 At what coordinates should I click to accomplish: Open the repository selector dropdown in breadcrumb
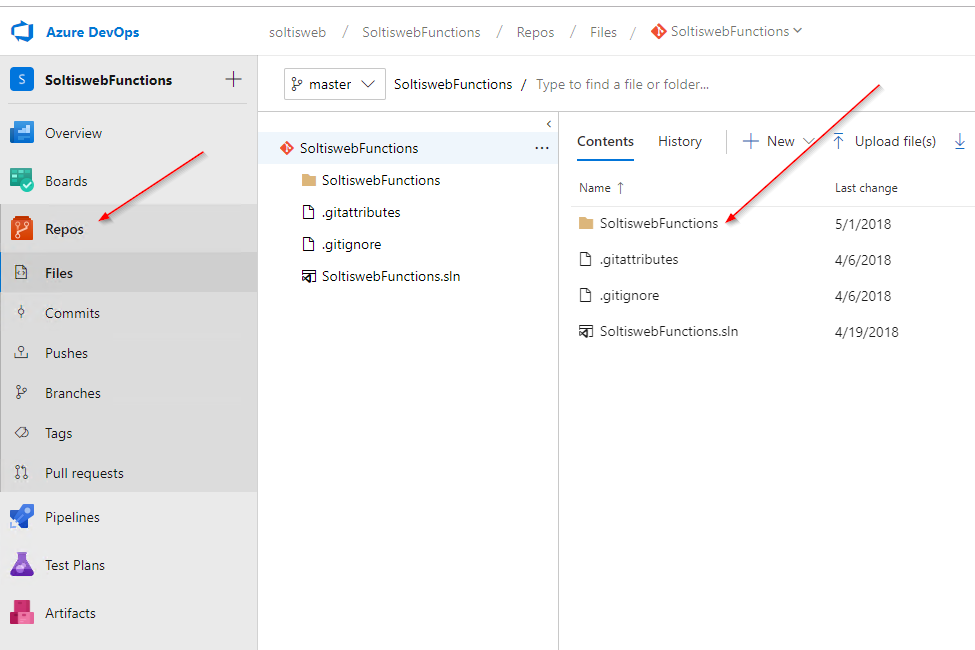726,31
